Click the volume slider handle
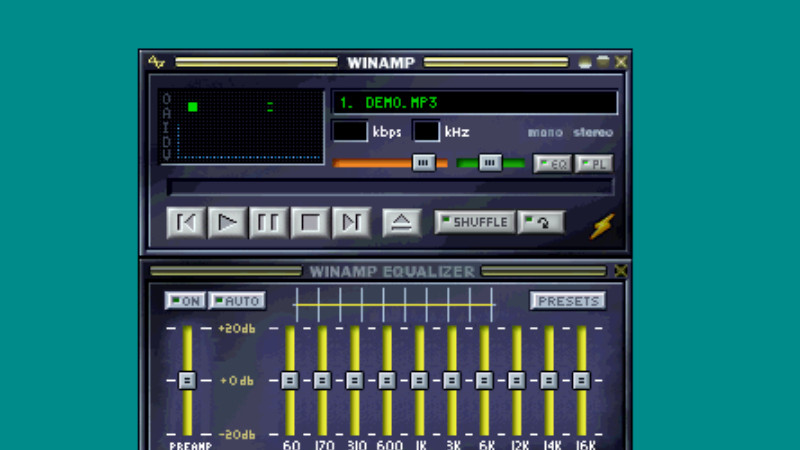The height and width of the screenshot is (450, 800). click(424, 162)
